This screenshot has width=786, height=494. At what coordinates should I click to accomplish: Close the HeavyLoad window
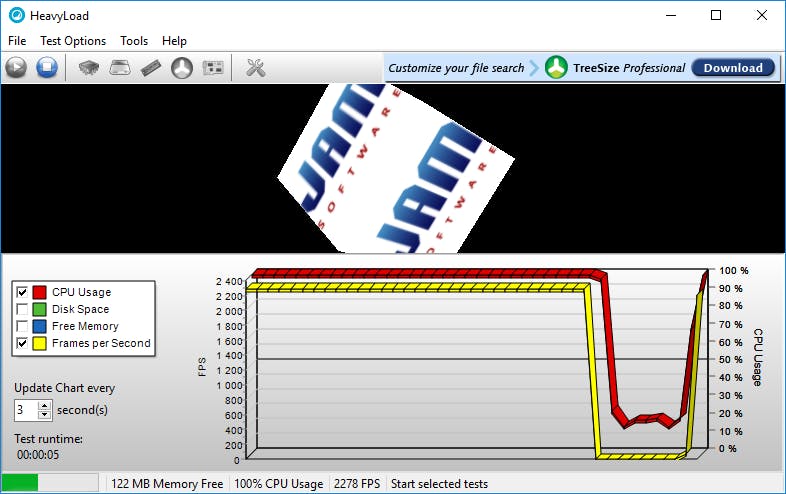pos(761,16)
